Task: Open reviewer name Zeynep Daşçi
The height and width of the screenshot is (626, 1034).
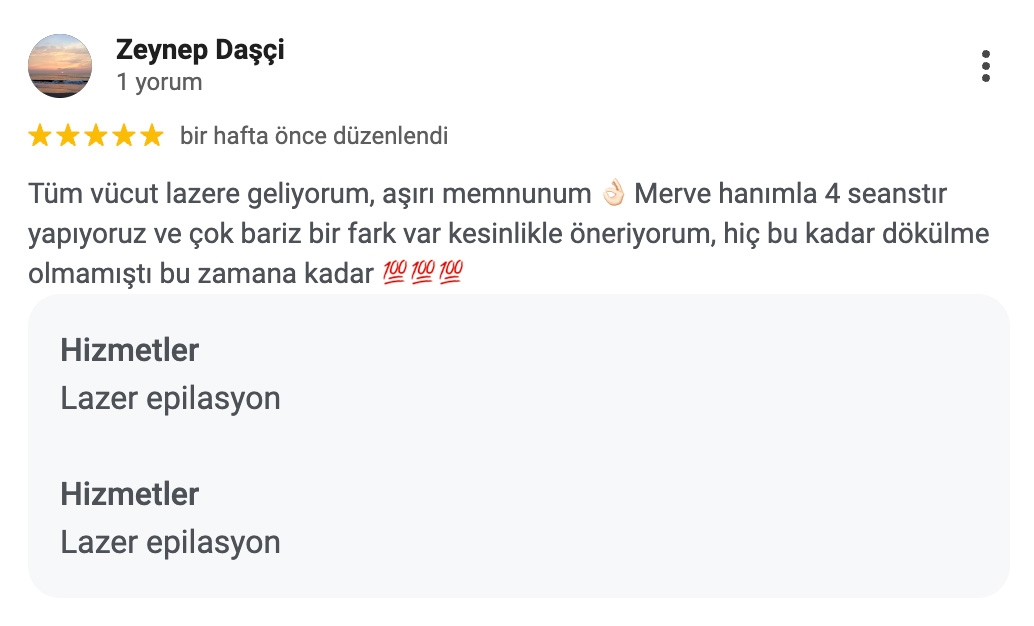Action: click(x=200, y=49)
